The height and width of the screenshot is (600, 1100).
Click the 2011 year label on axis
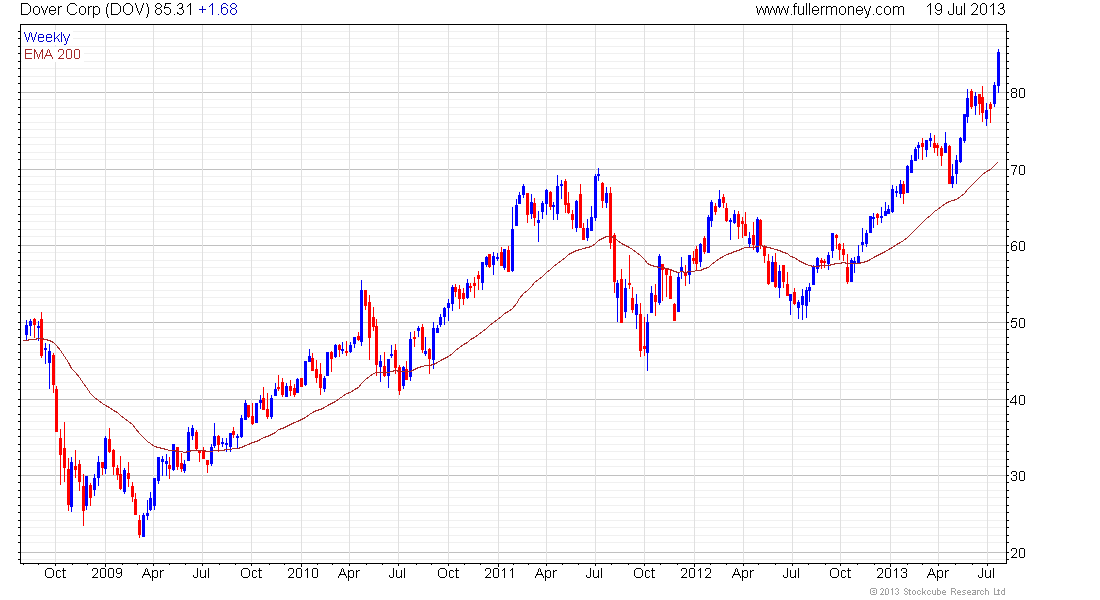pyautogui.click(x=499, y=573)
